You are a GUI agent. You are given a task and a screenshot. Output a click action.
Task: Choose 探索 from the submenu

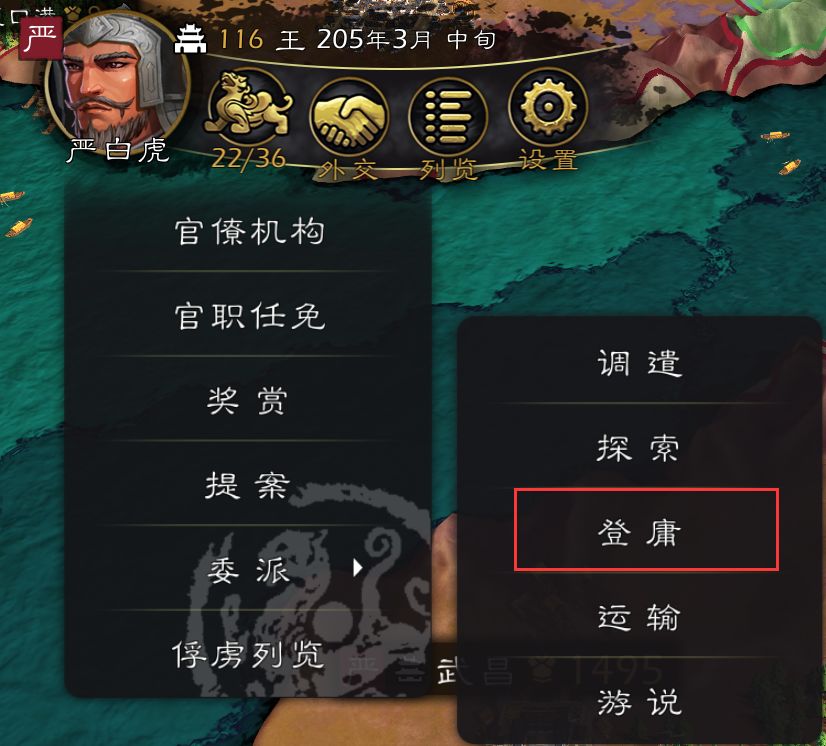(x=640, y=448)
